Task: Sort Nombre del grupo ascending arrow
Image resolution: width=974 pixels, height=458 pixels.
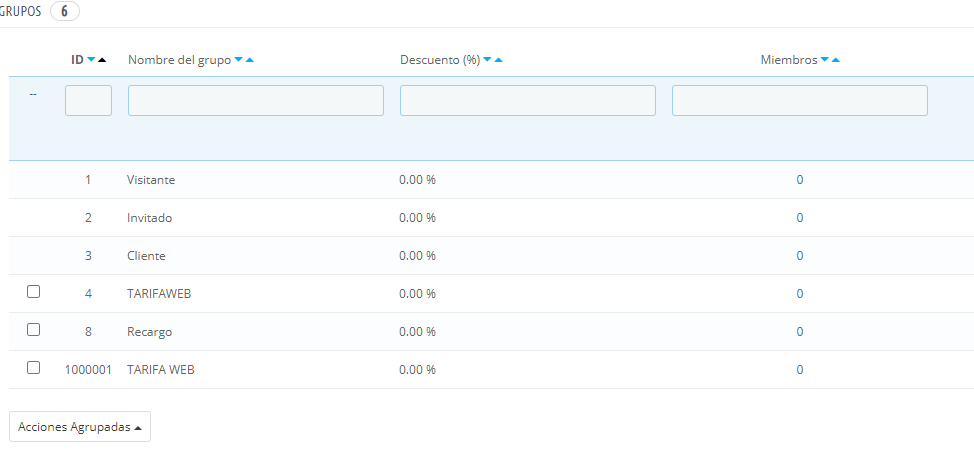Action: click(x=250, y=60)
